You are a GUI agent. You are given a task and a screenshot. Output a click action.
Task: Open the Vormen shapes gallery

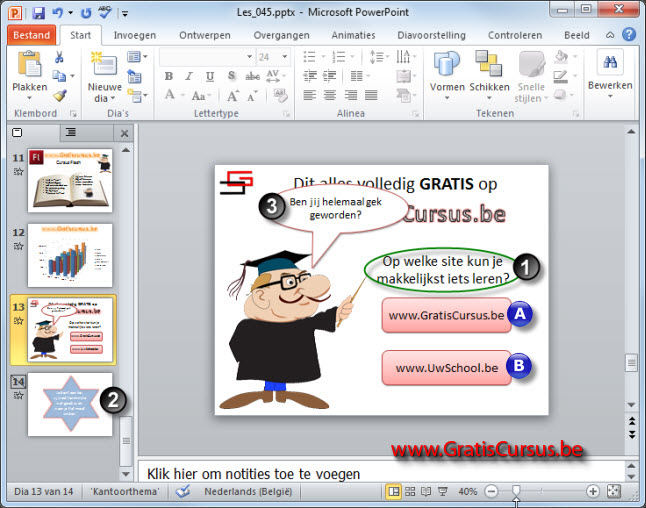click(x=447, y=77)
